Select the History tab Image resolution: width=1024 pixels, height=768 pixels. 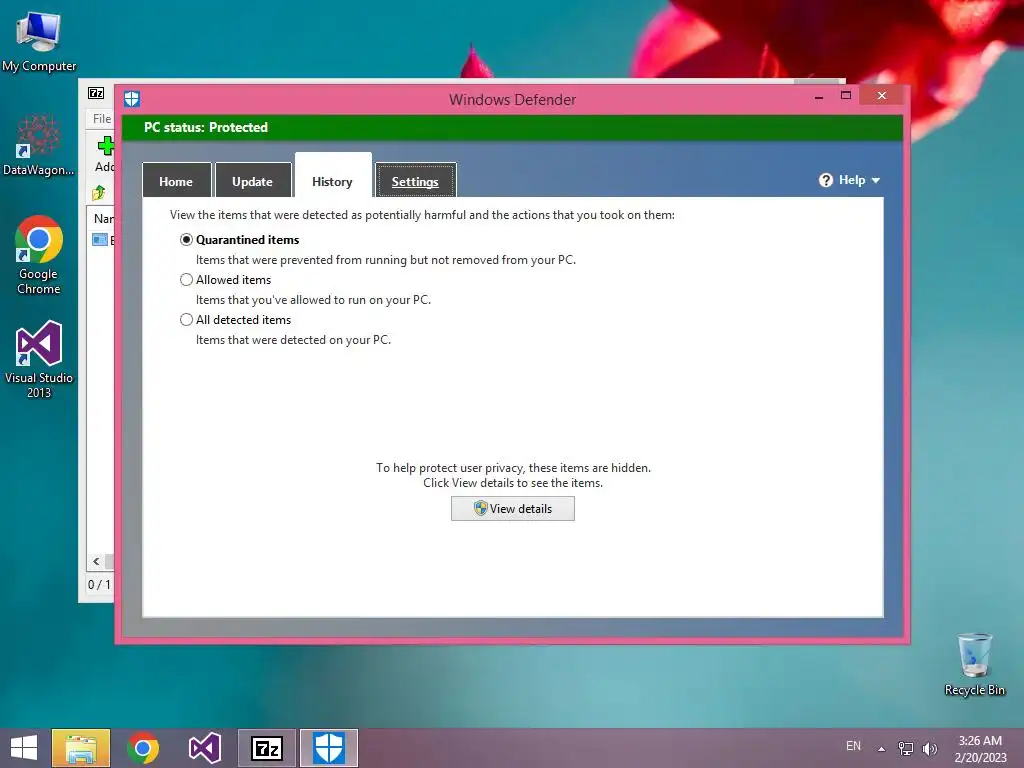tap(332, 176)
